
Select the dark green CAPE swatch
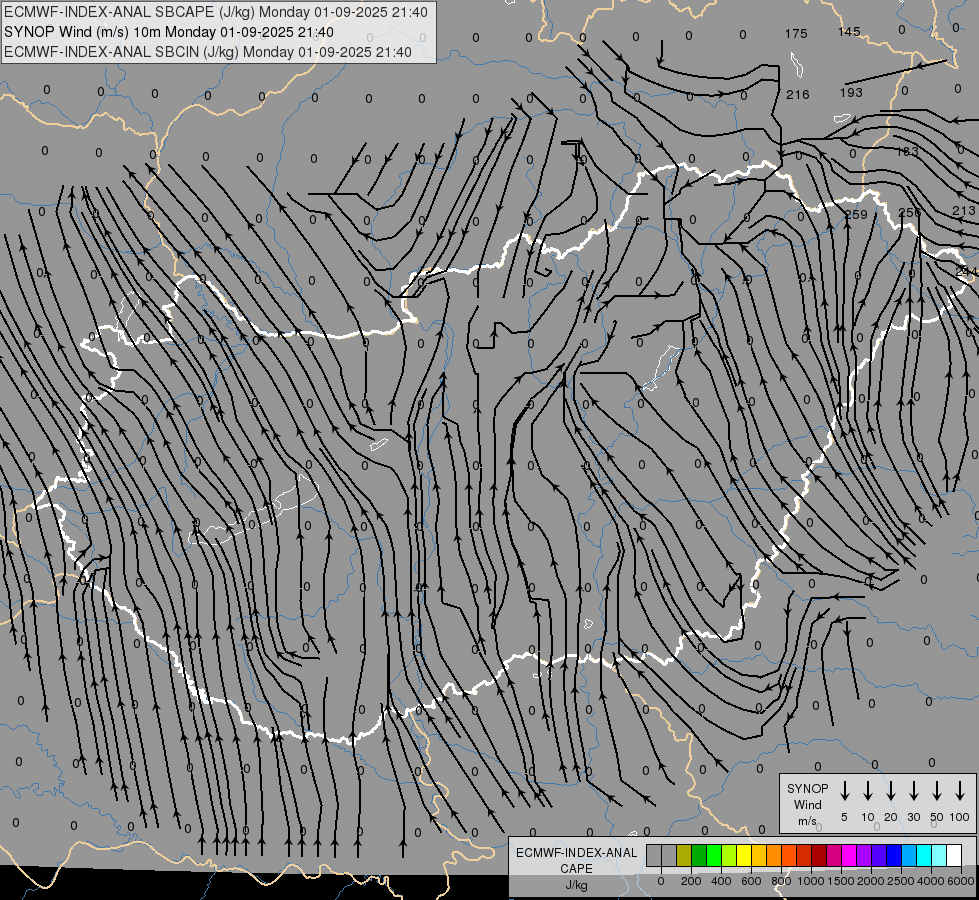tap(699, 855)
